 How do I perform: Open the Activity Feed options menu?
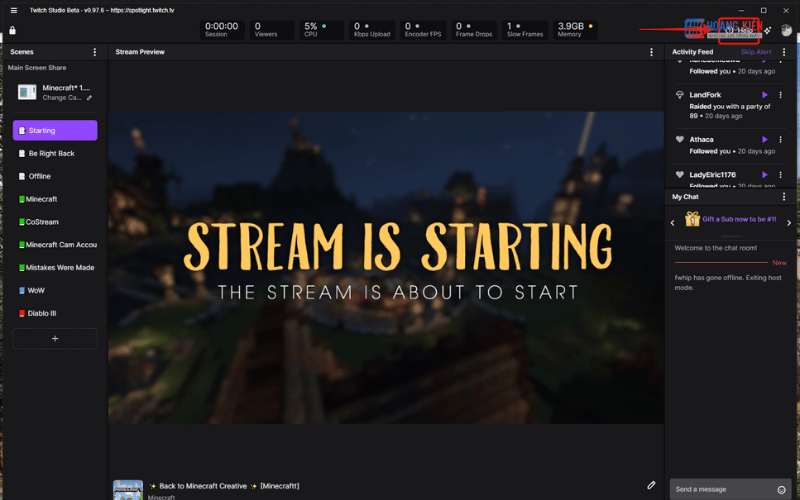[x=784, y=52]
